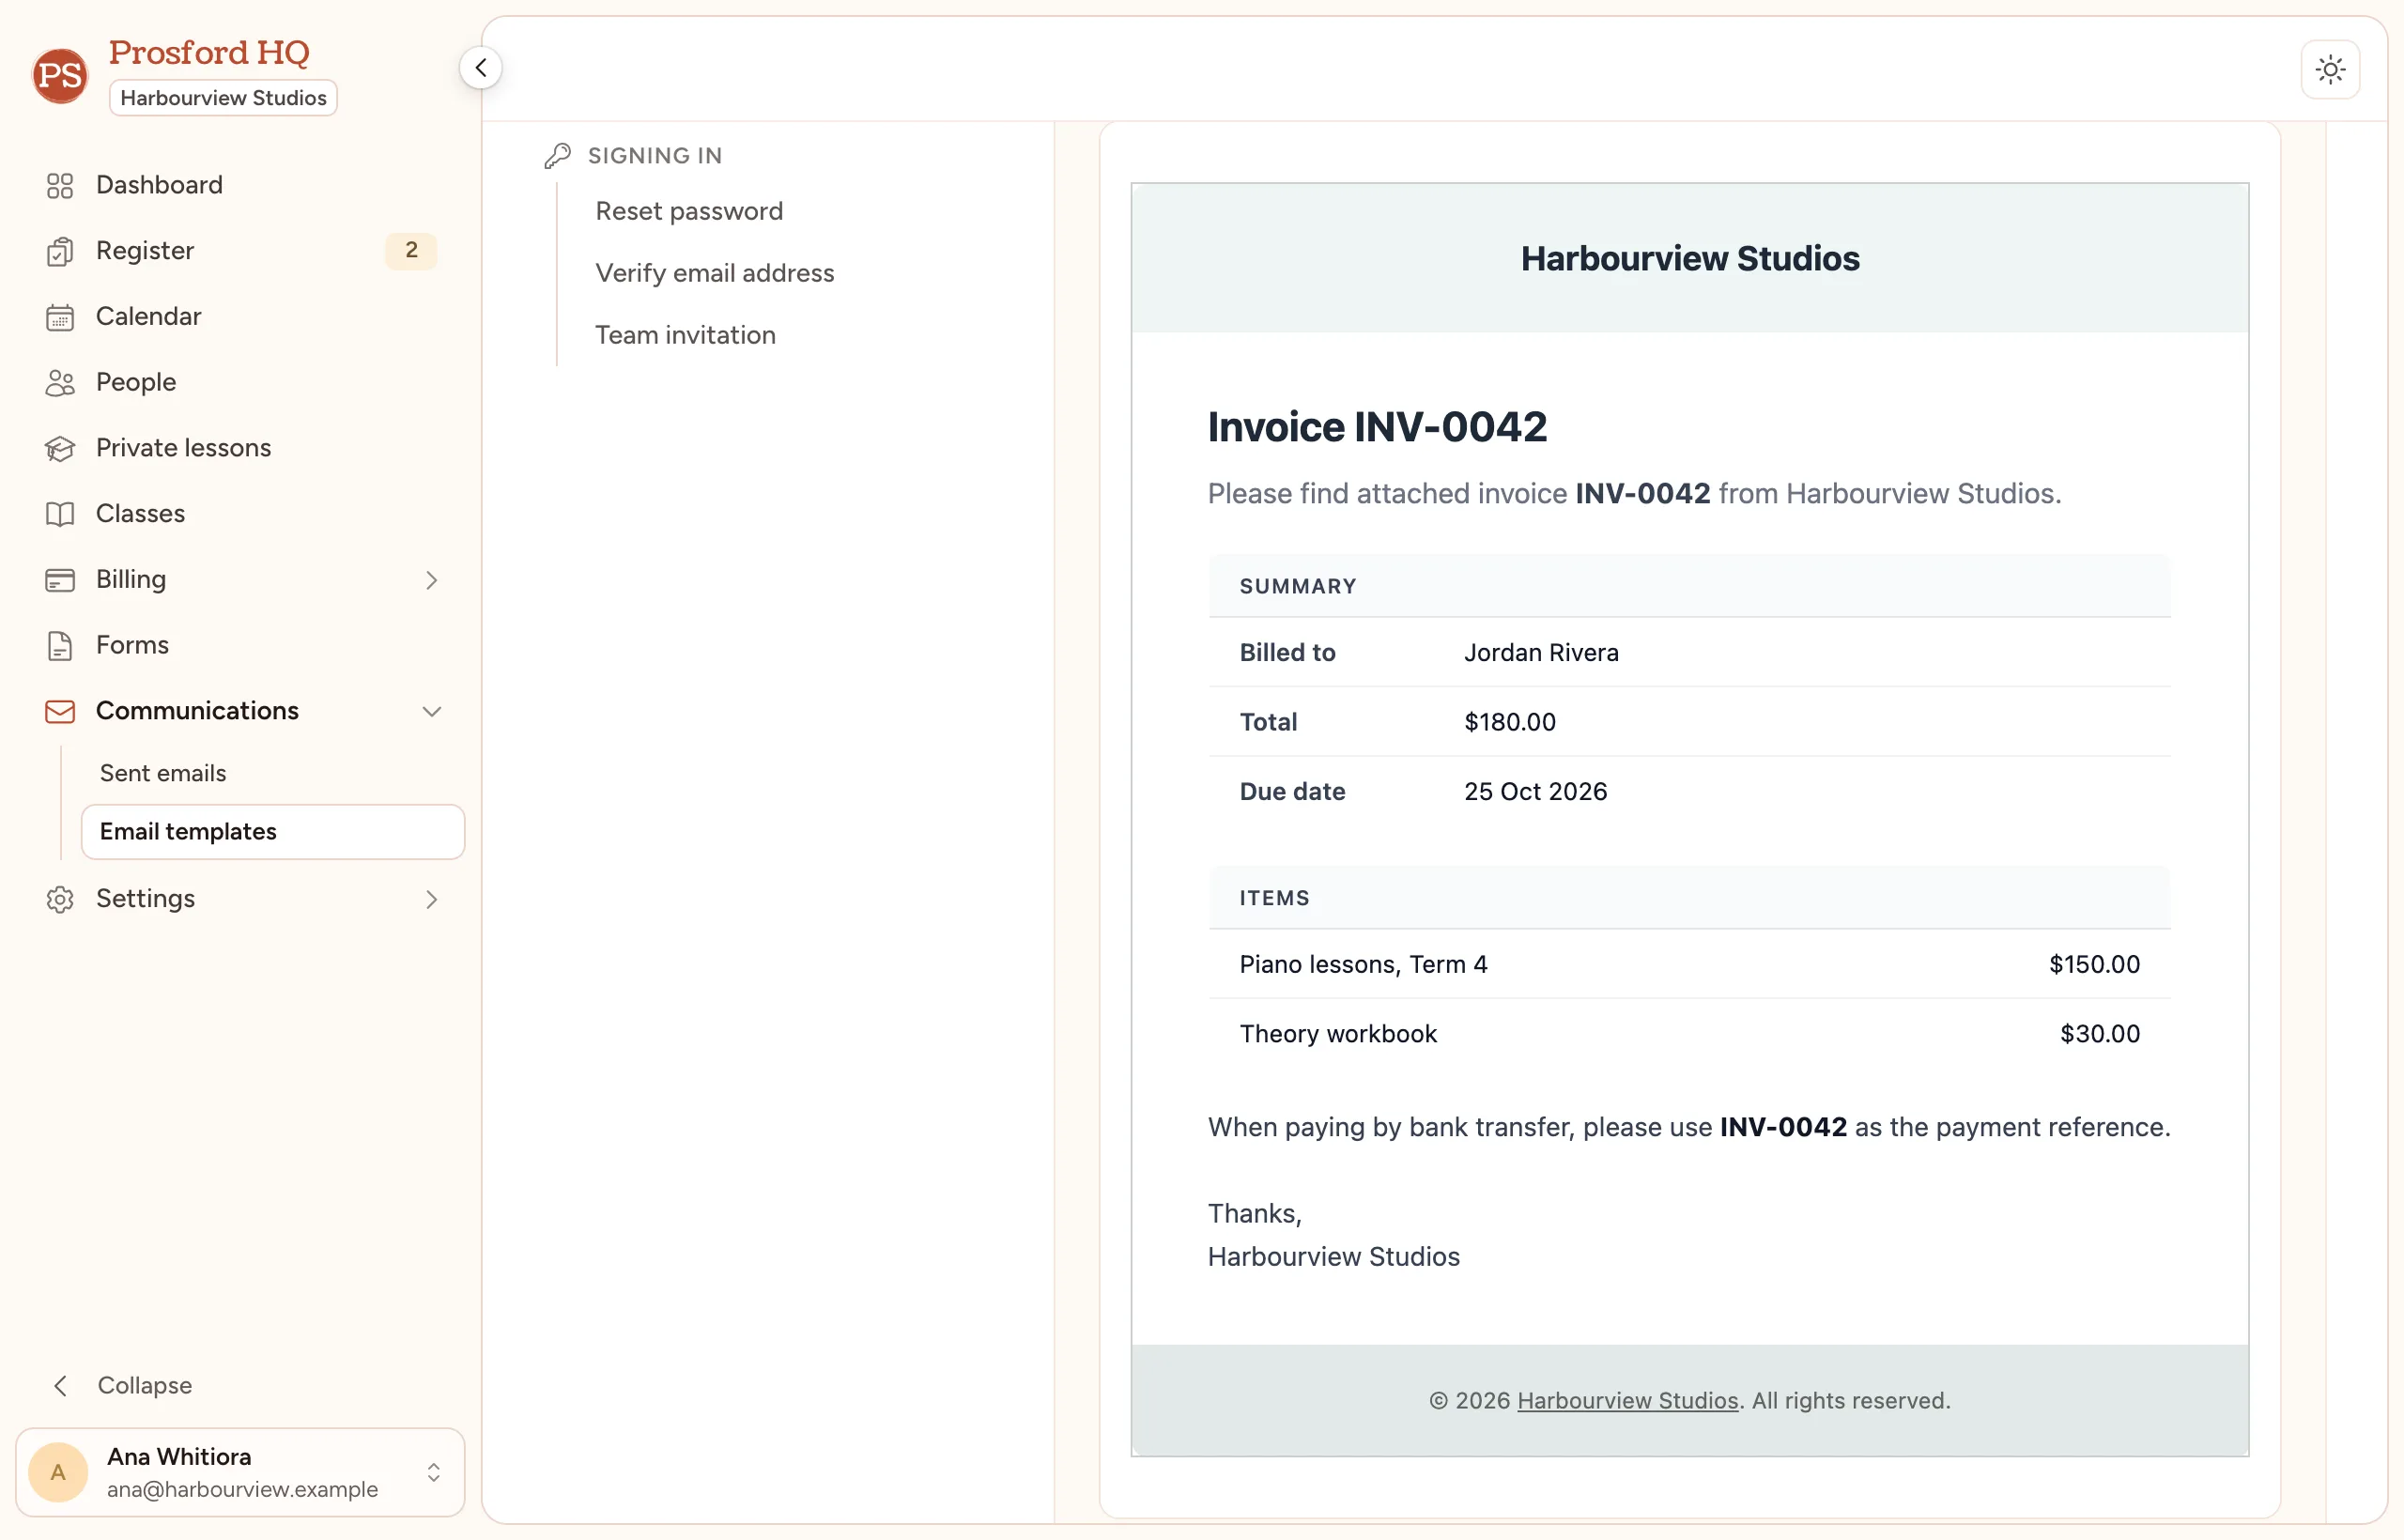Click the Settings gear icon

point(60,899)
